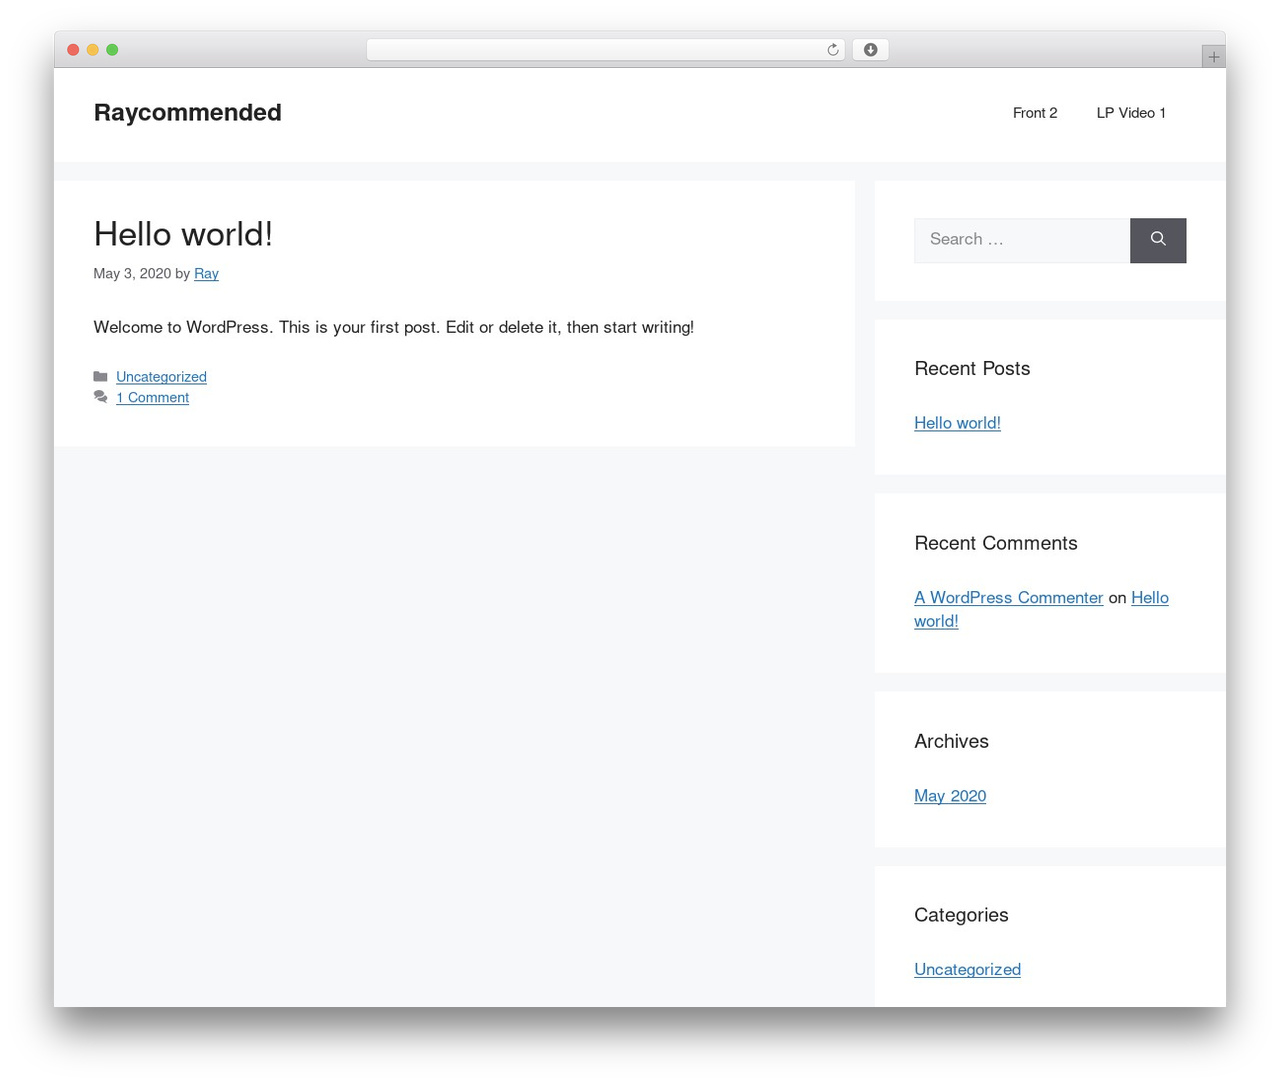Open the browser downloads button
This screenshot has height=1084, width=1280.
pos(870,50)
